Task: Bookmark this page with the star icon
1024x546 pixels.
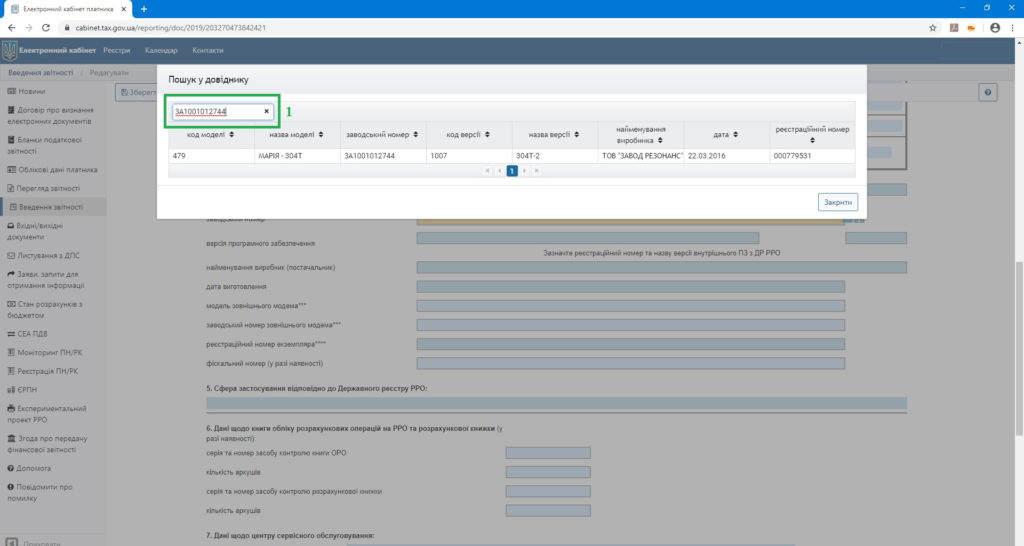Action: coord(932,28)
